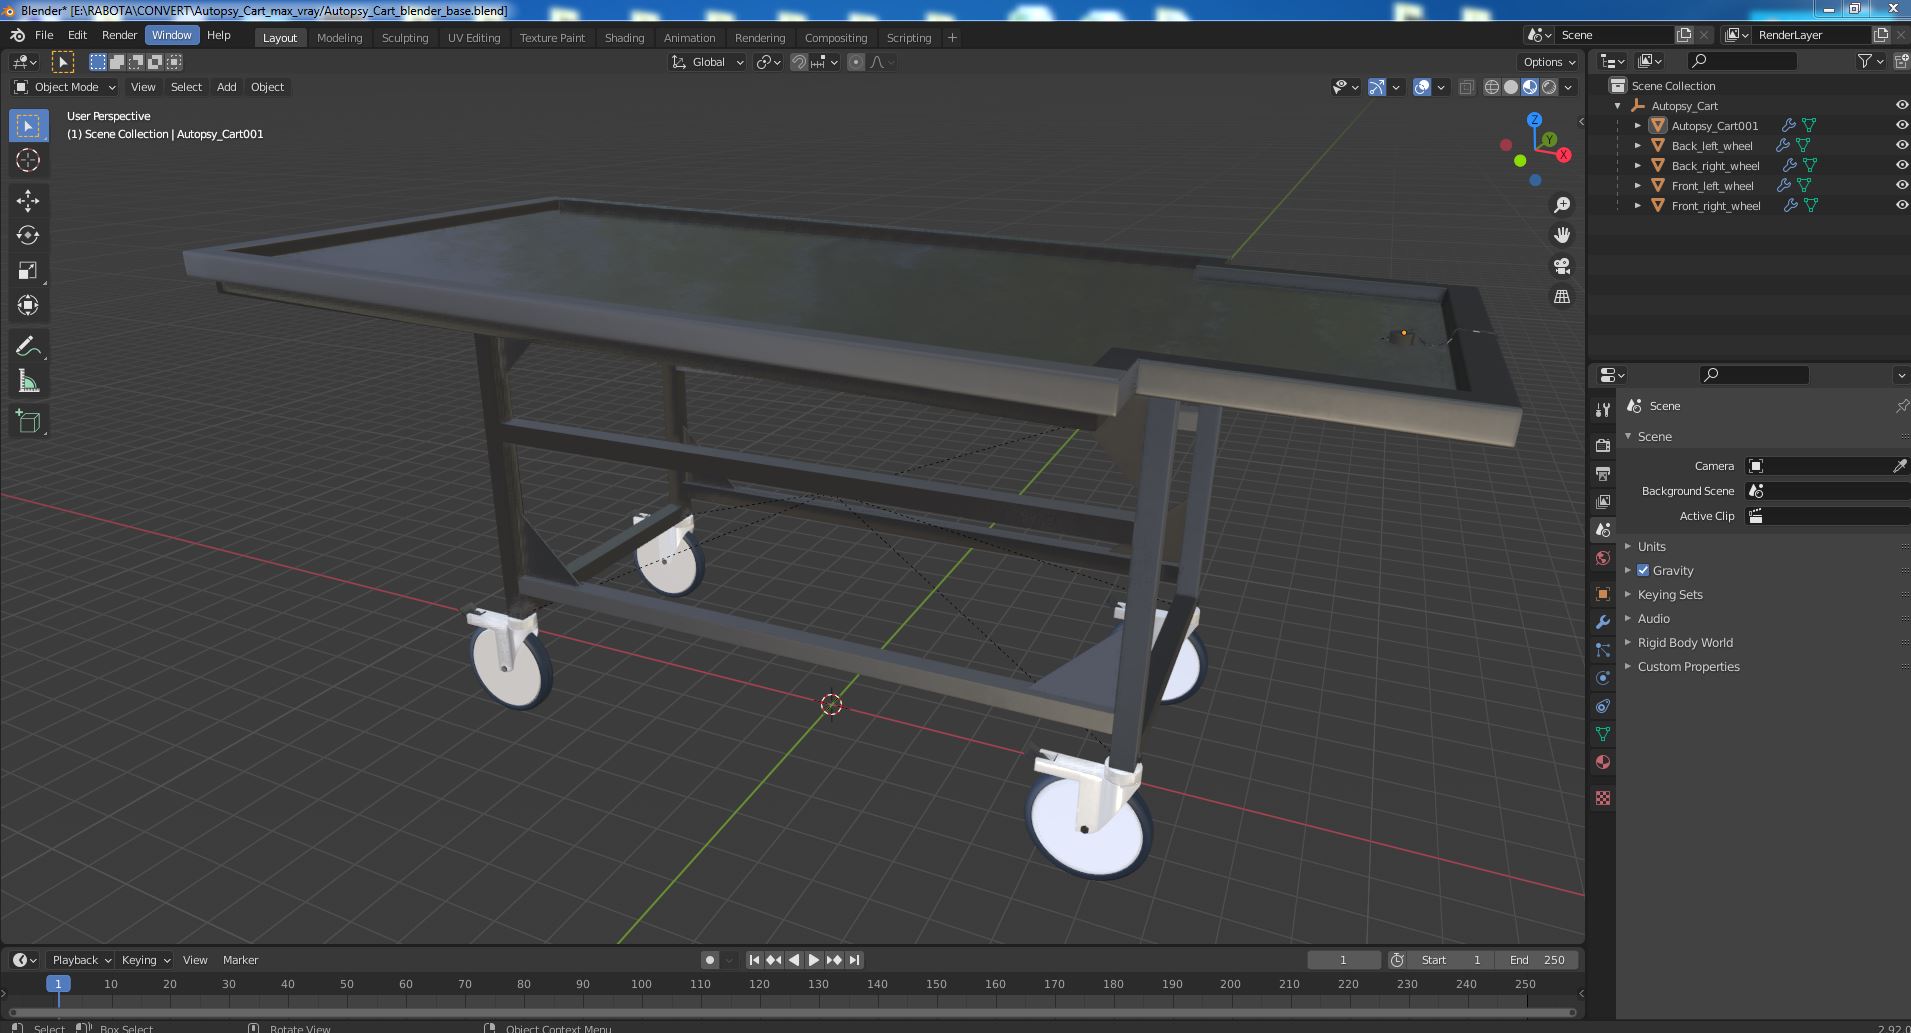Switch orthographic/perspective grid icon
Screen dimensions: 1911x1033
[x=1561, y=296]
